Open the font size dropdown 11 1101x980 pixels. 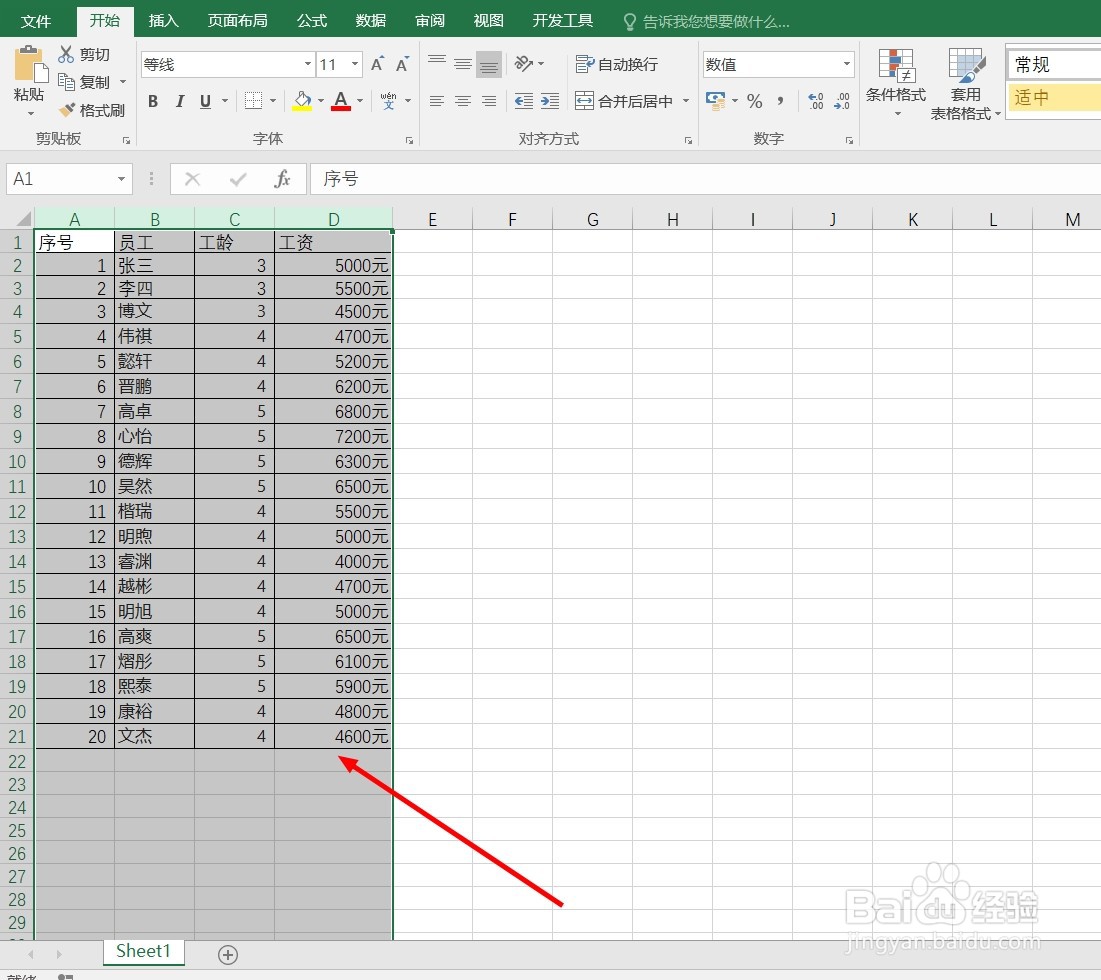point(355,64)
